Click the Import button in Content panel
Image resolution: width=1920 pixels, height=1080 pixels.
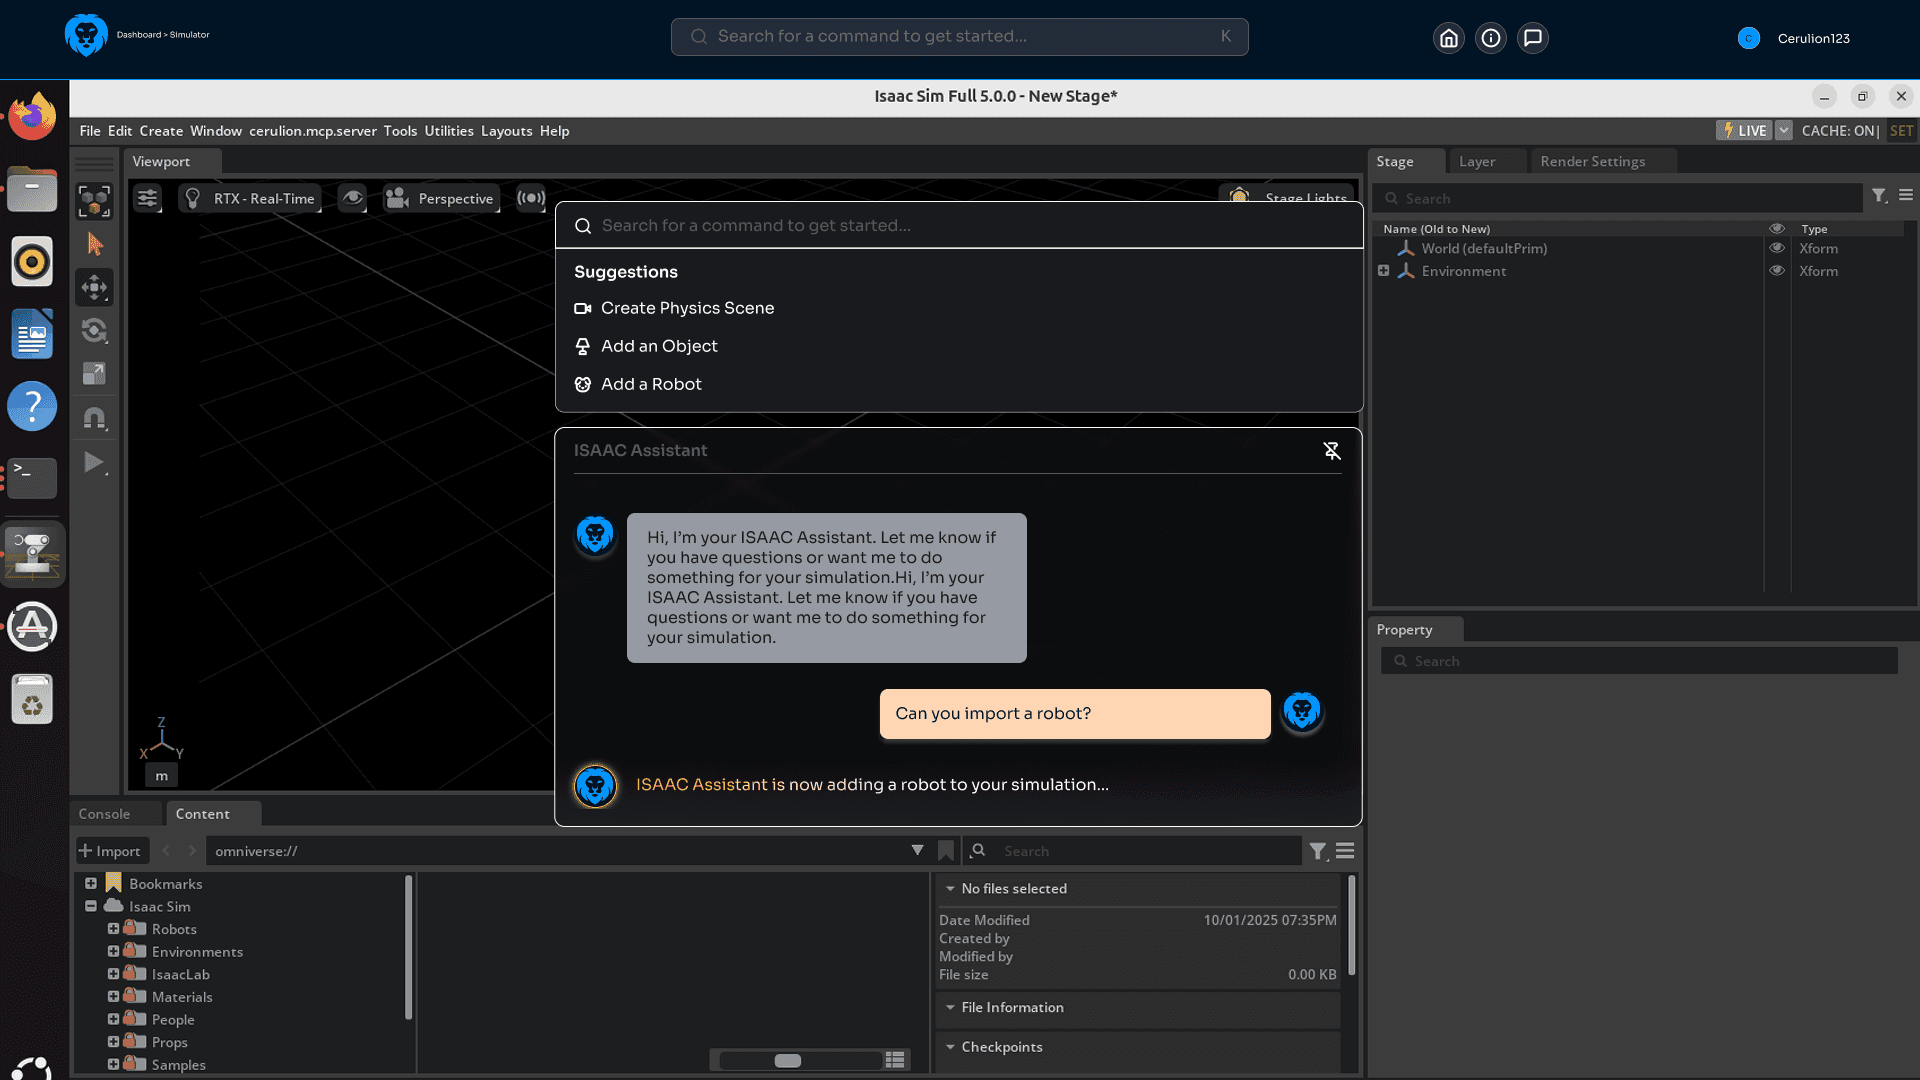[111, 851]
